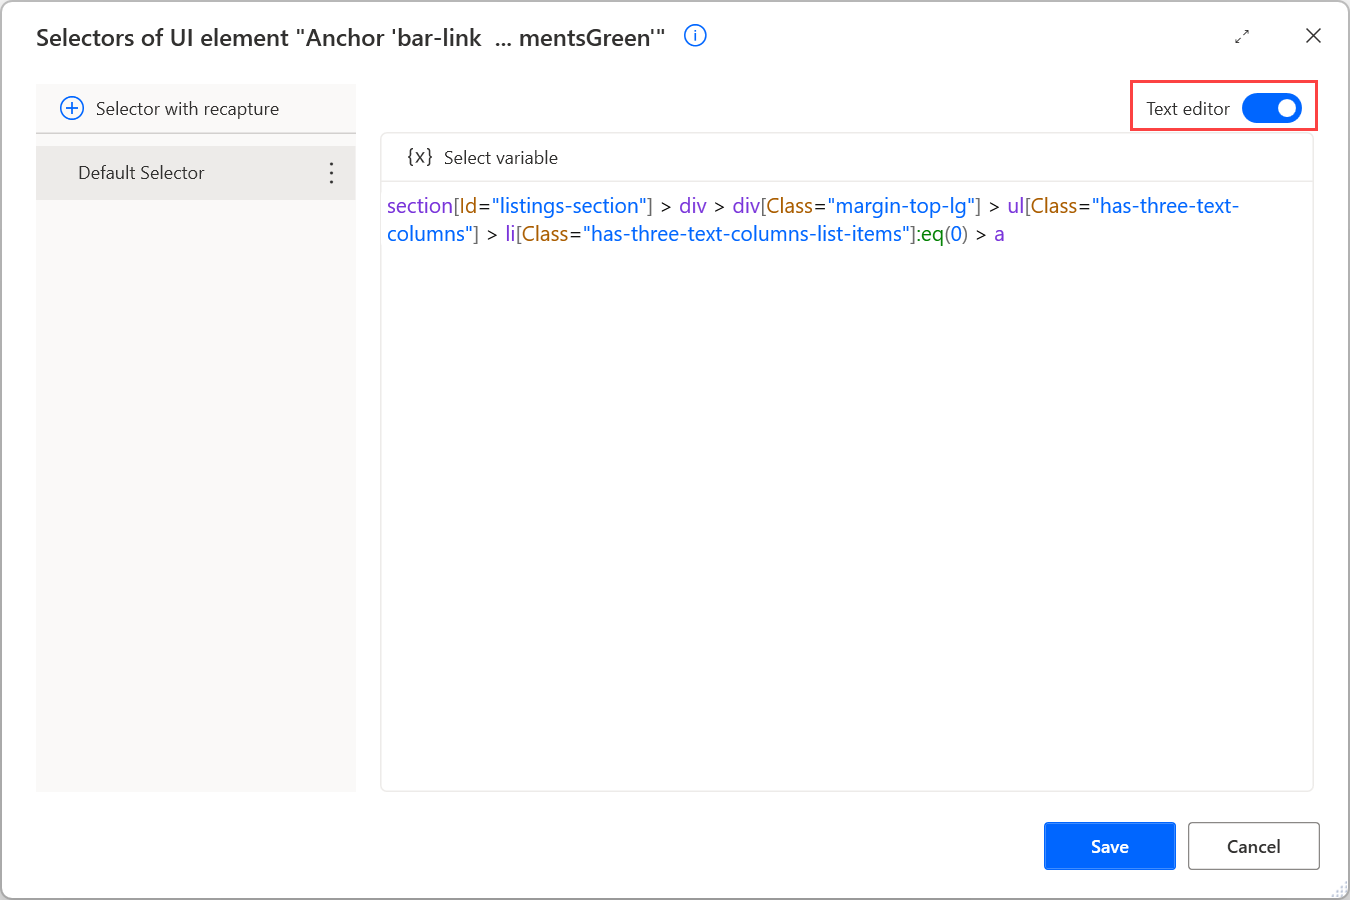Click the eq(0) index in the selector
The height and width of the screenshot is (900, 1350).
(944, 234)
